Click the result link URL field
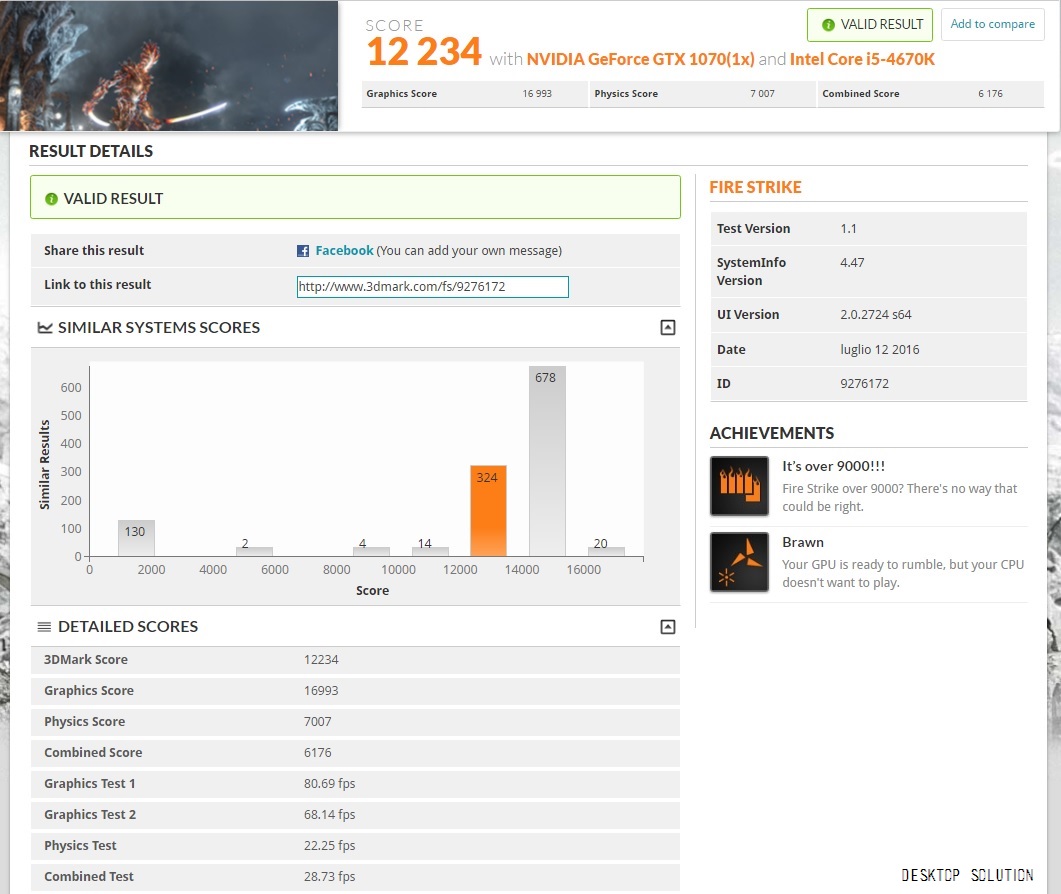Image resolution: width=1061 pixels, height=894 pixels. point(432,286)
